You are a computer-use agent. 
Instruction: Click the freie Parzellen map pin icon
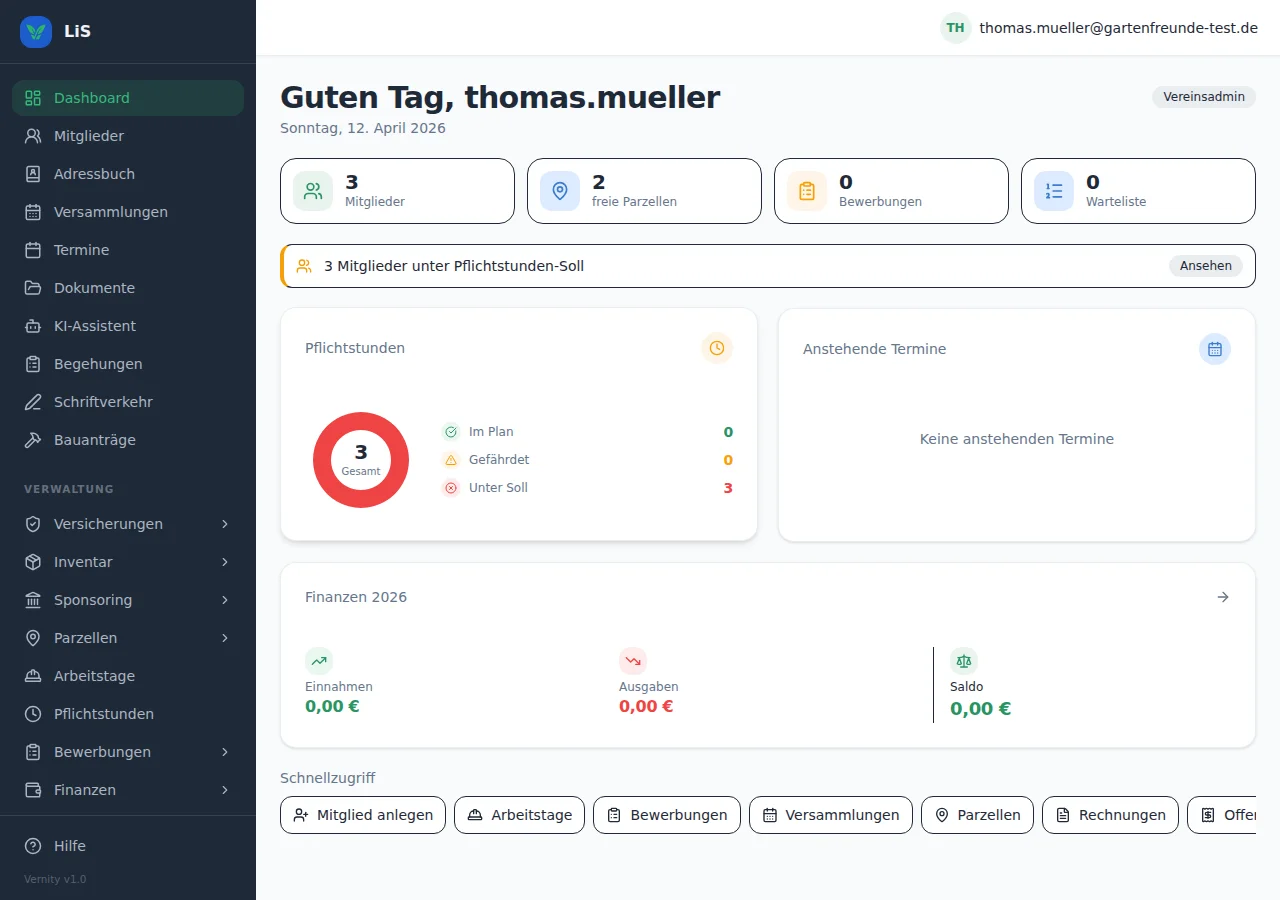click(x=560, y=191)
